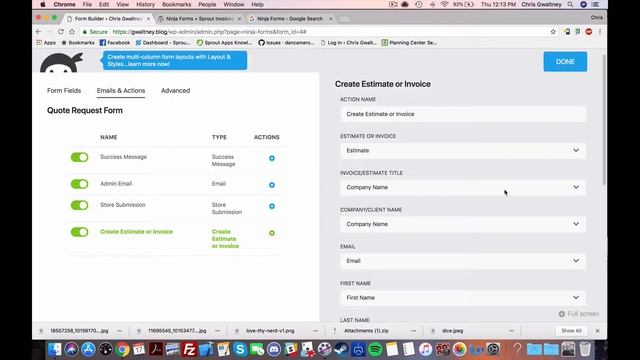Click the Full screen button
640x360 pixels.
click(x=579, y=314)
